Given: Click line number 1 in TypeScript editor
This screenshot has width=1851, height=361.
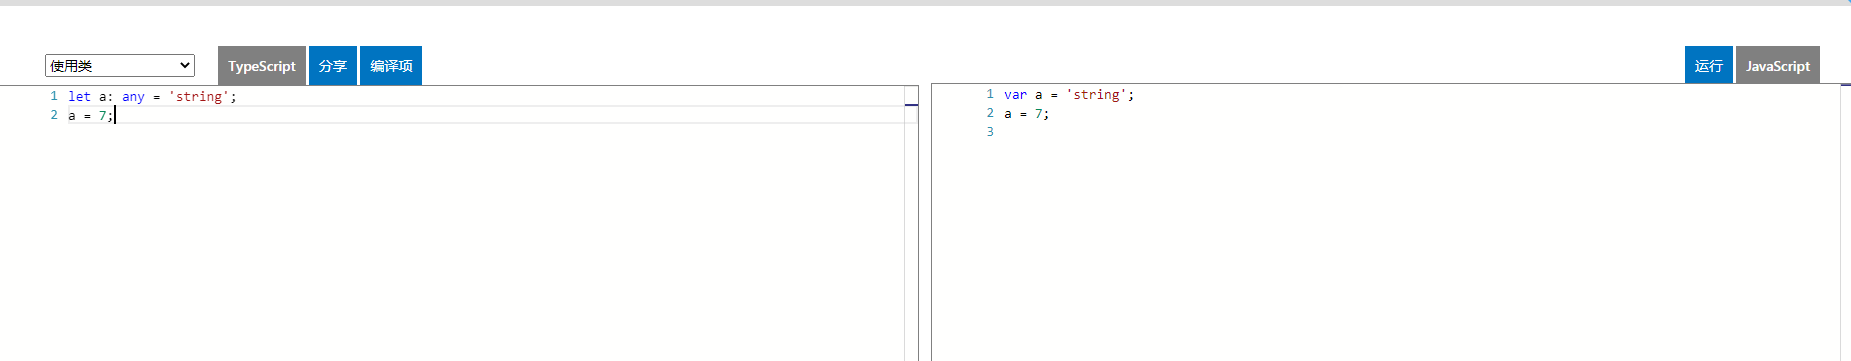Looking at the screenshot, I should pyautogui.click(x=54, y=96).
